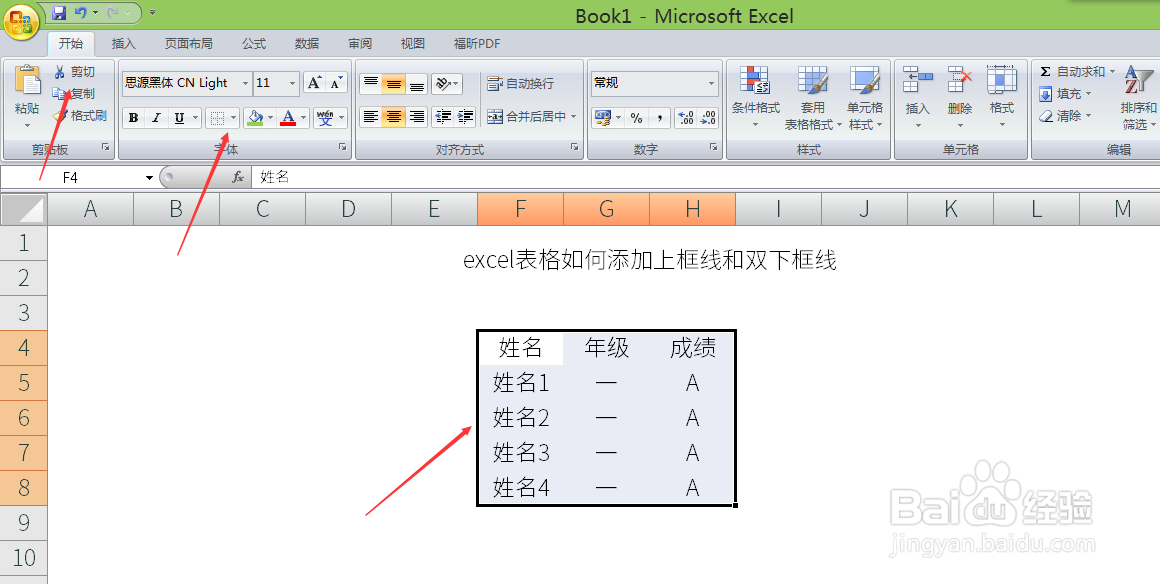This screenshot has height=584, width=1160.
Task: Click 自动求和 AutoSum
Action: click(1072, 72)
